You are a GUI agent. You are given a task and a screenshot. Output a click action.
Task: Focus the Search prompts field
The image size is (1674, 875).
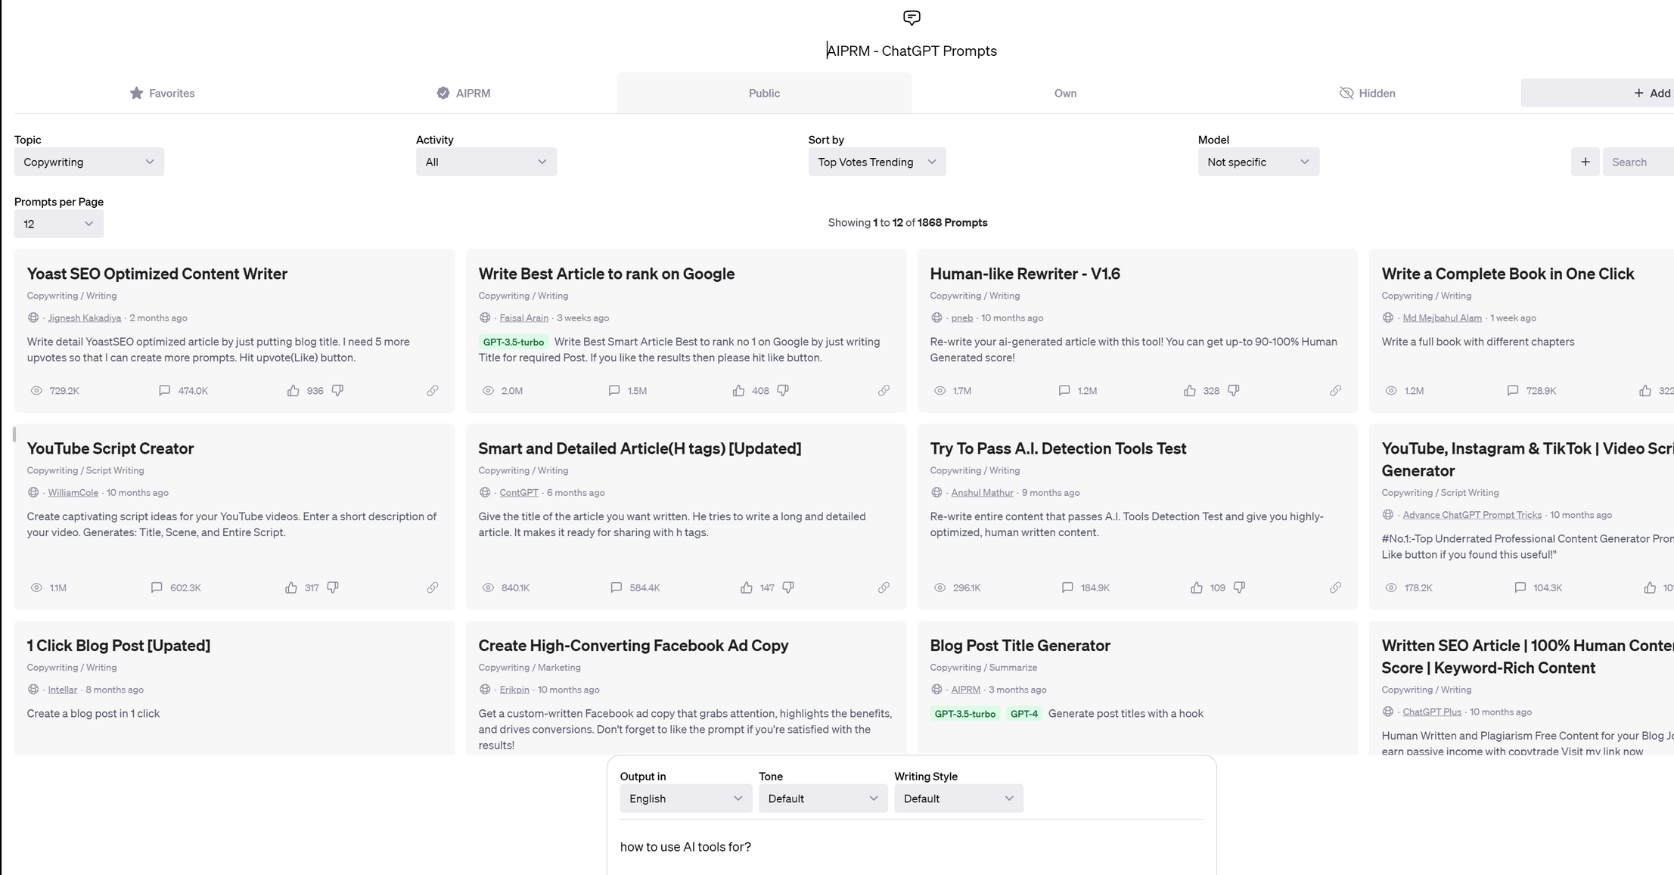(x=1638, y=162)
